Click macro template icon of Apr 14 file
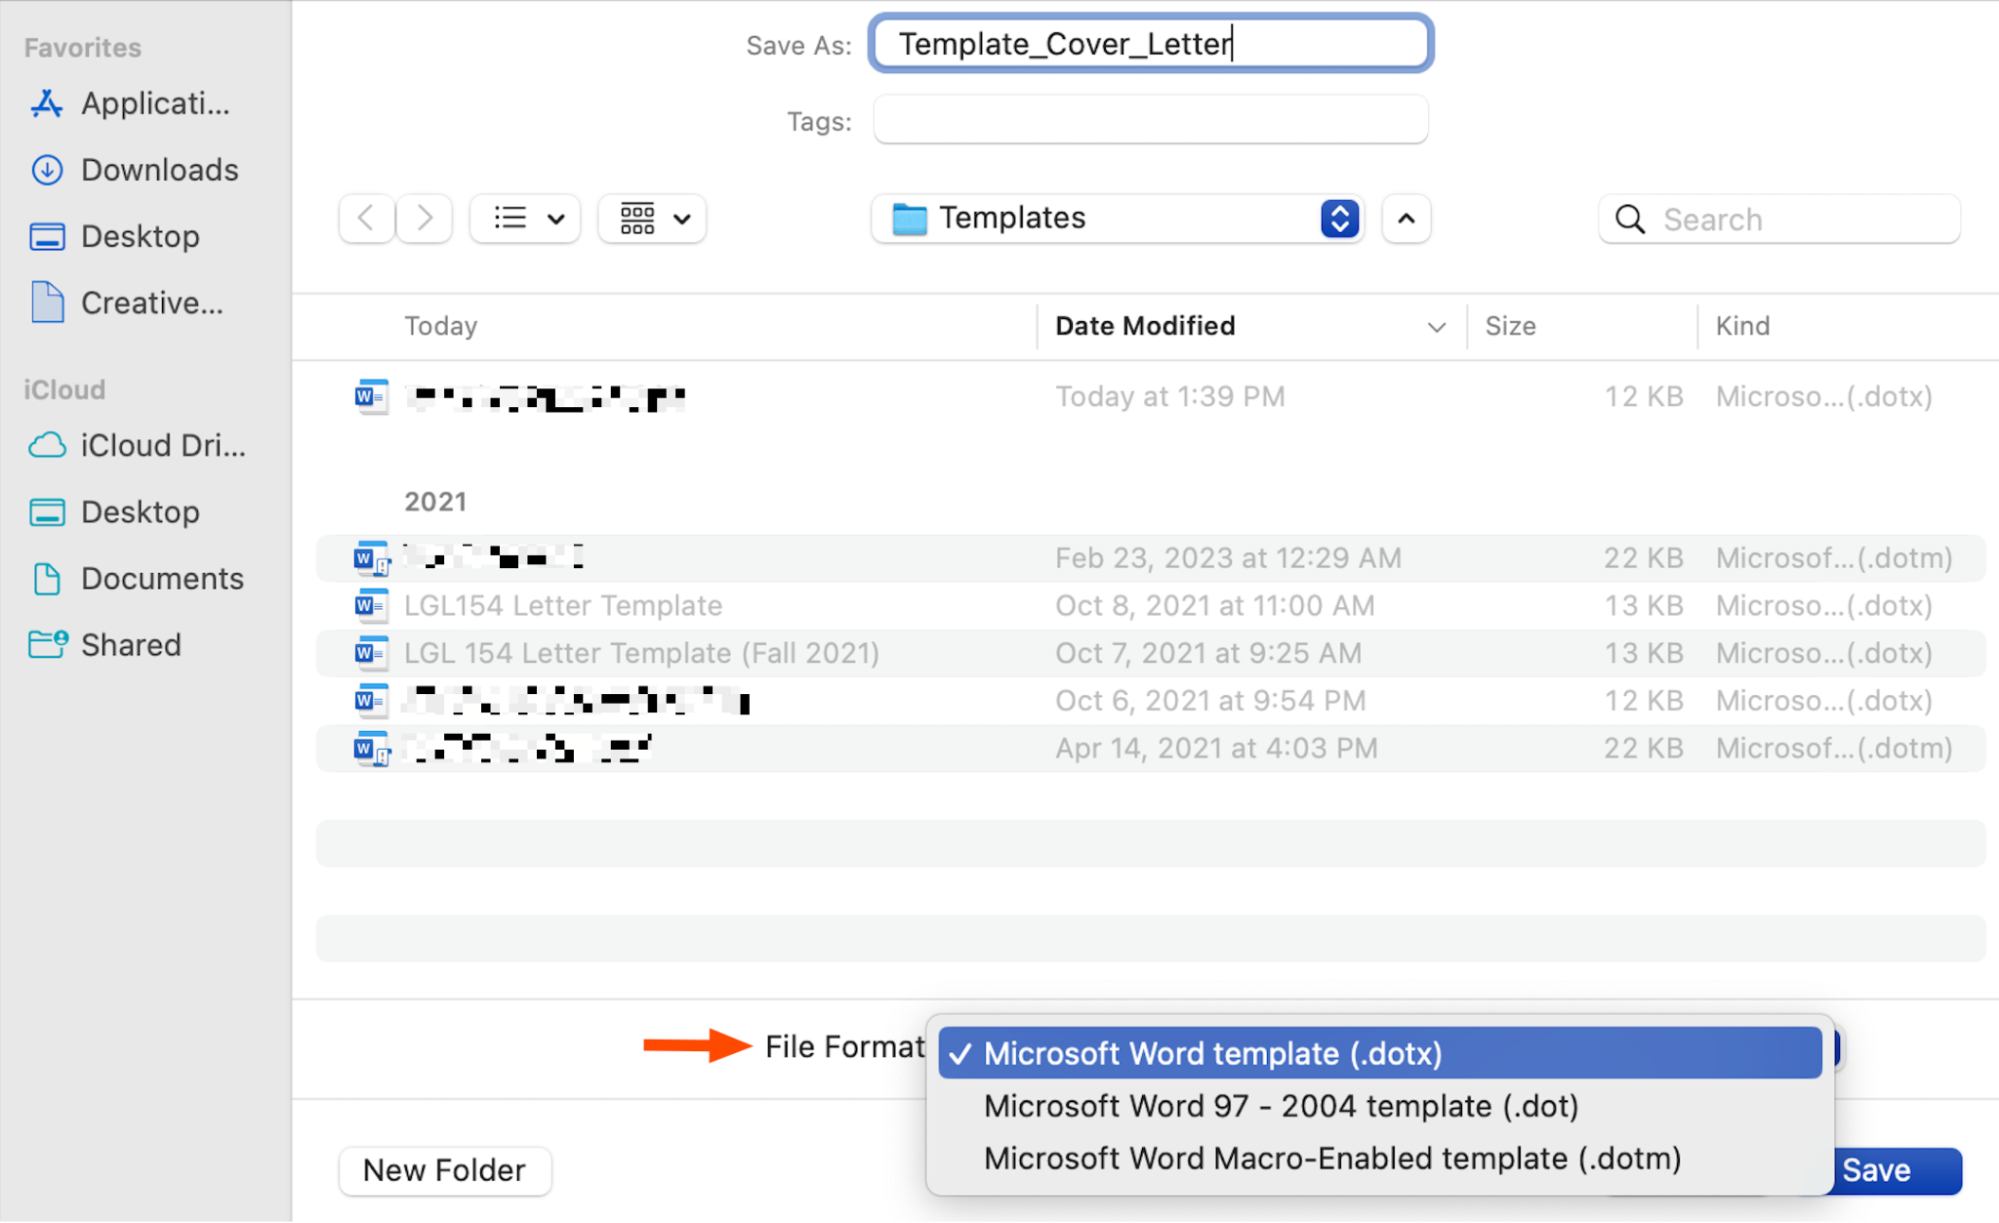Viewport: 1999px width, 1223px height. [371, 749]
